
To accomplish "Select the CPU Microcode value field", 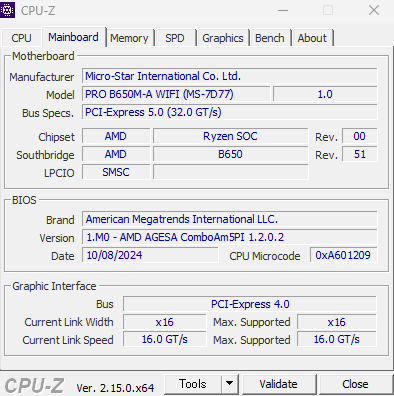I will [343, 255].
